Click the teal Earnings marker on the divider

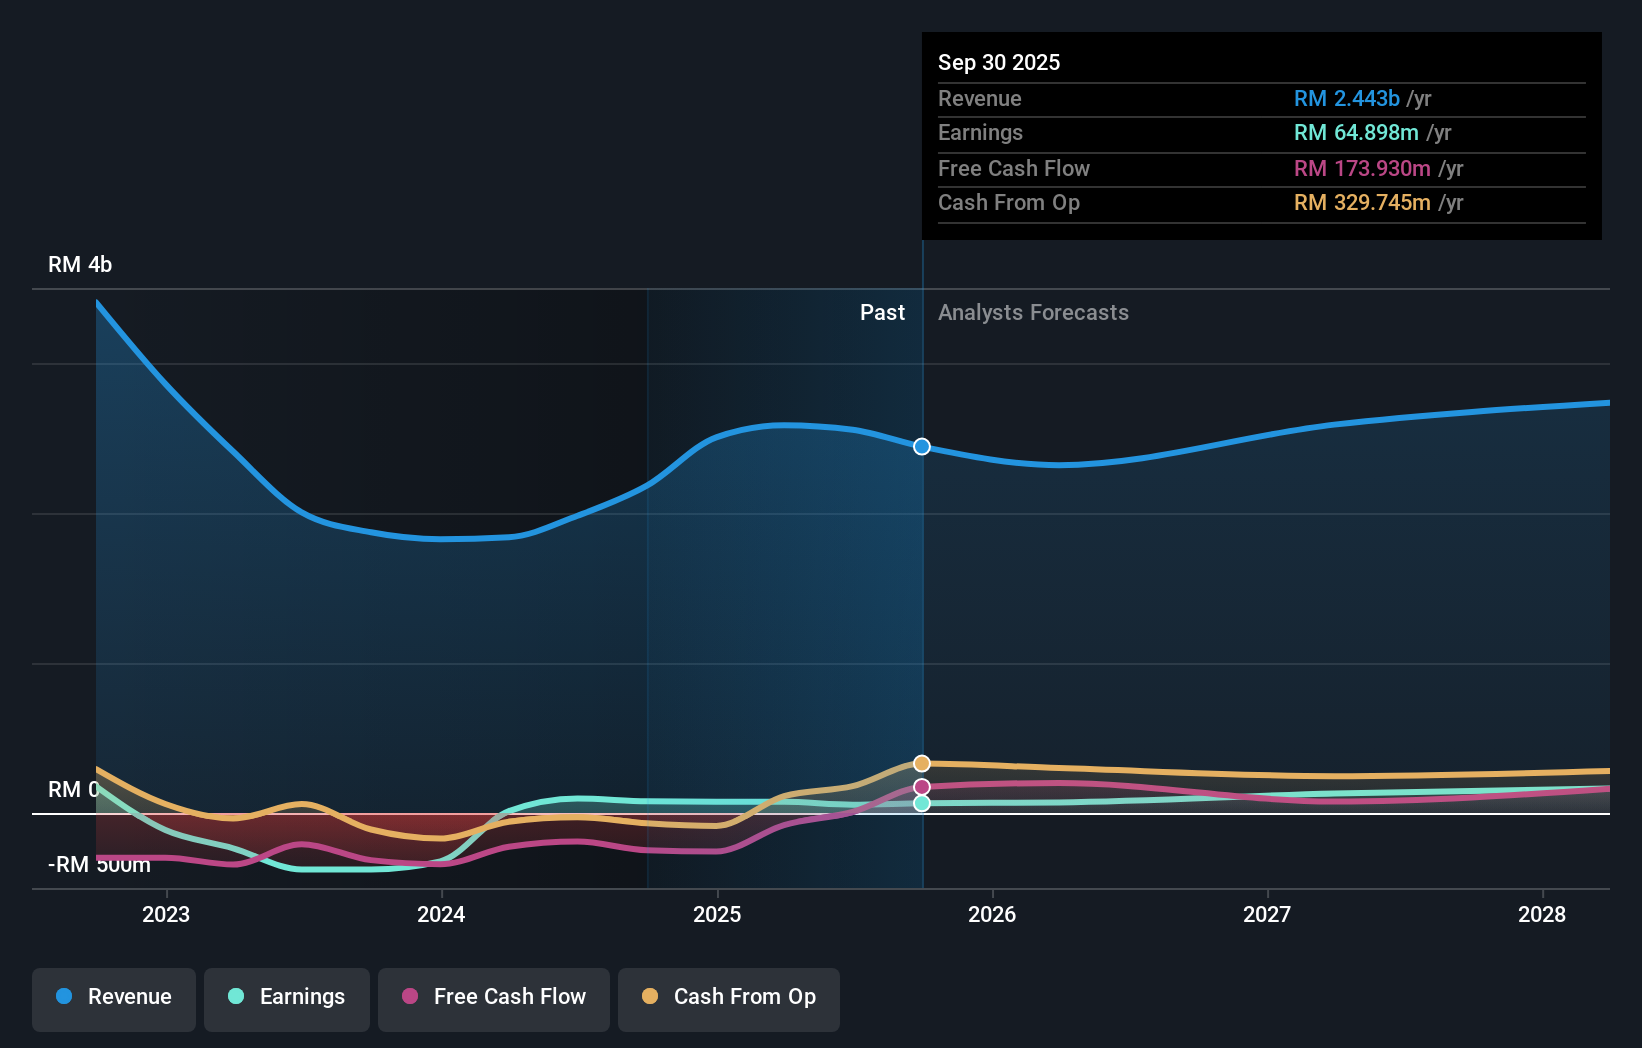[921, 804]
